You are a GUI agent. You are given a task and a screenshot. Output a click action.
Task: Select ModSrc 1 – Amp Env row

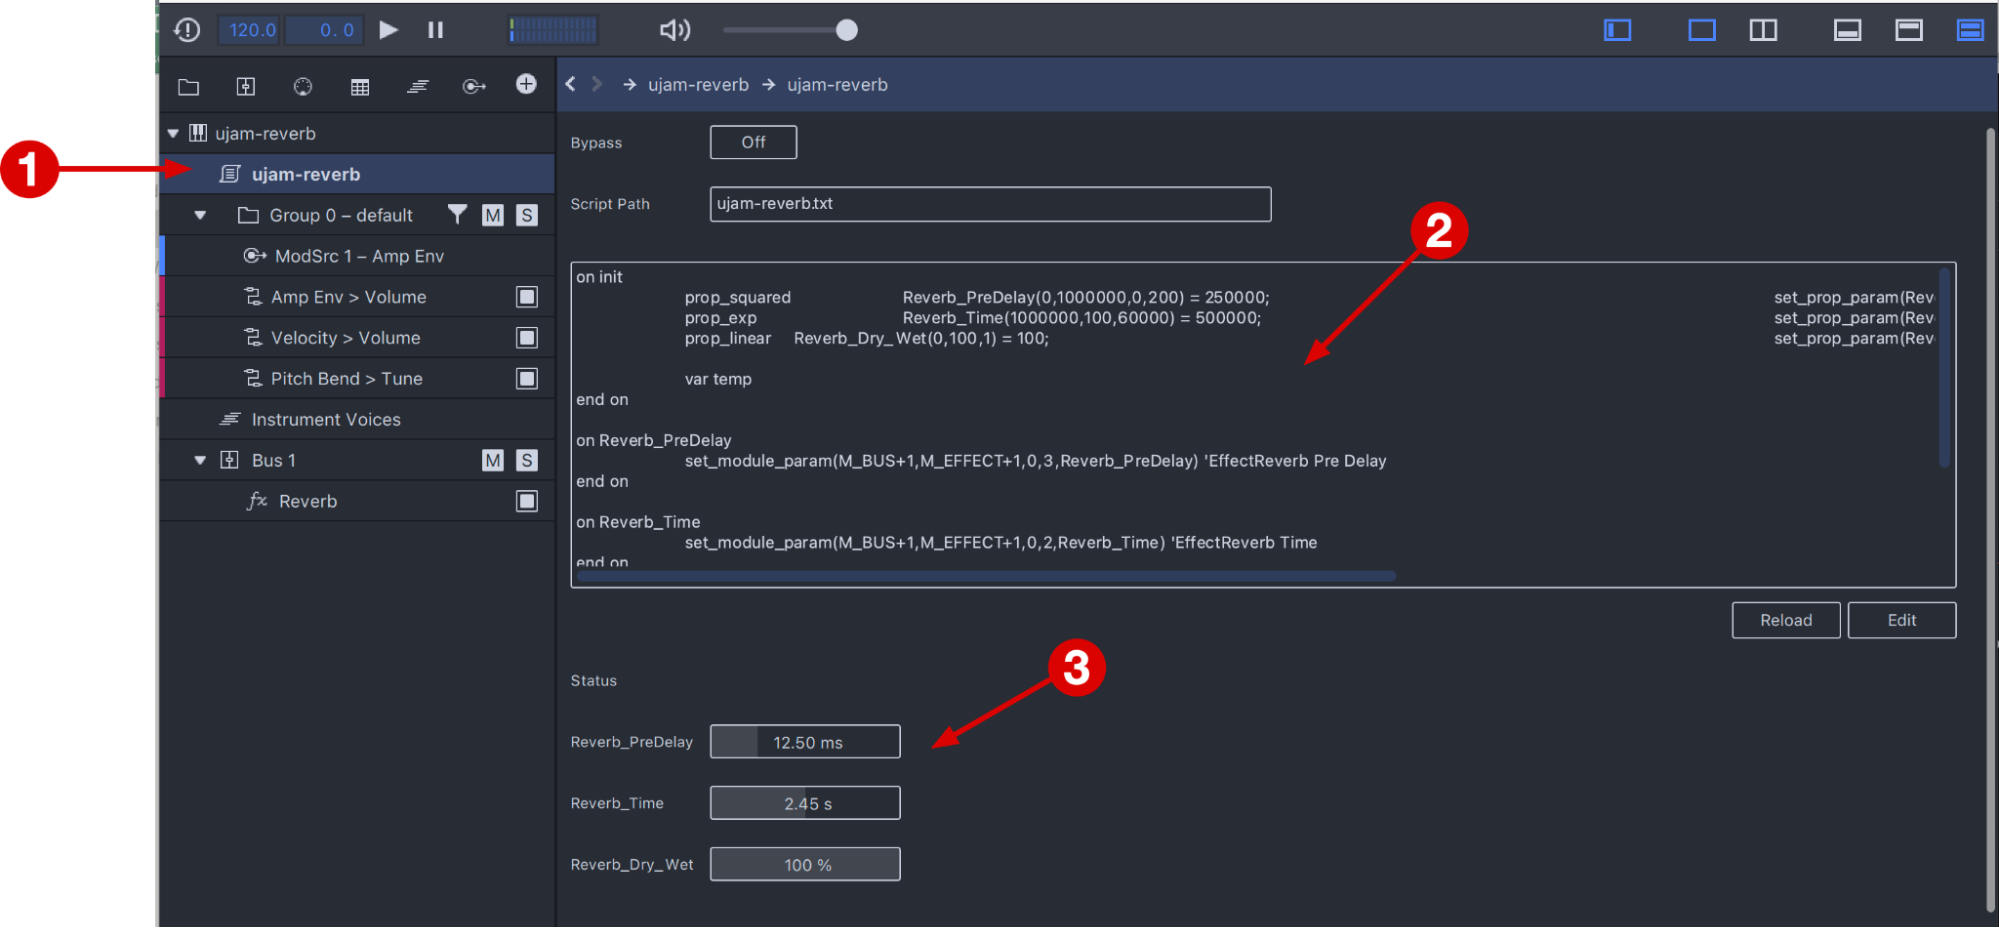coord(357,256)
